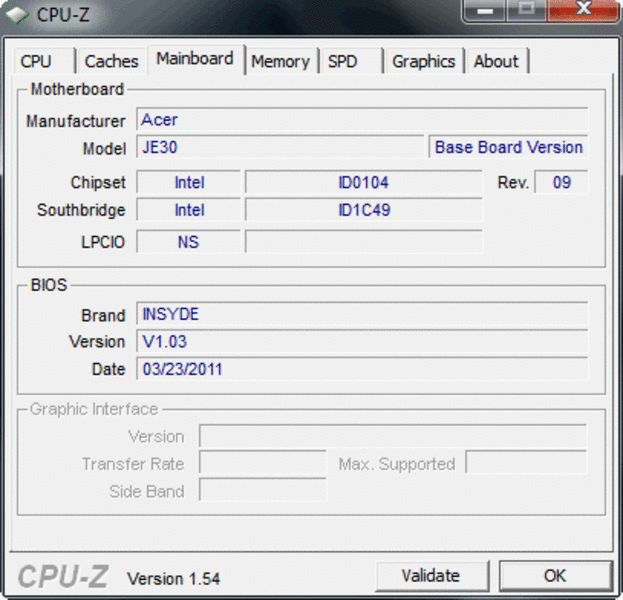The image size is (623, 600).
Task: Click the Manufacturer field showing Acer
Action: click(x=362, y=119)
